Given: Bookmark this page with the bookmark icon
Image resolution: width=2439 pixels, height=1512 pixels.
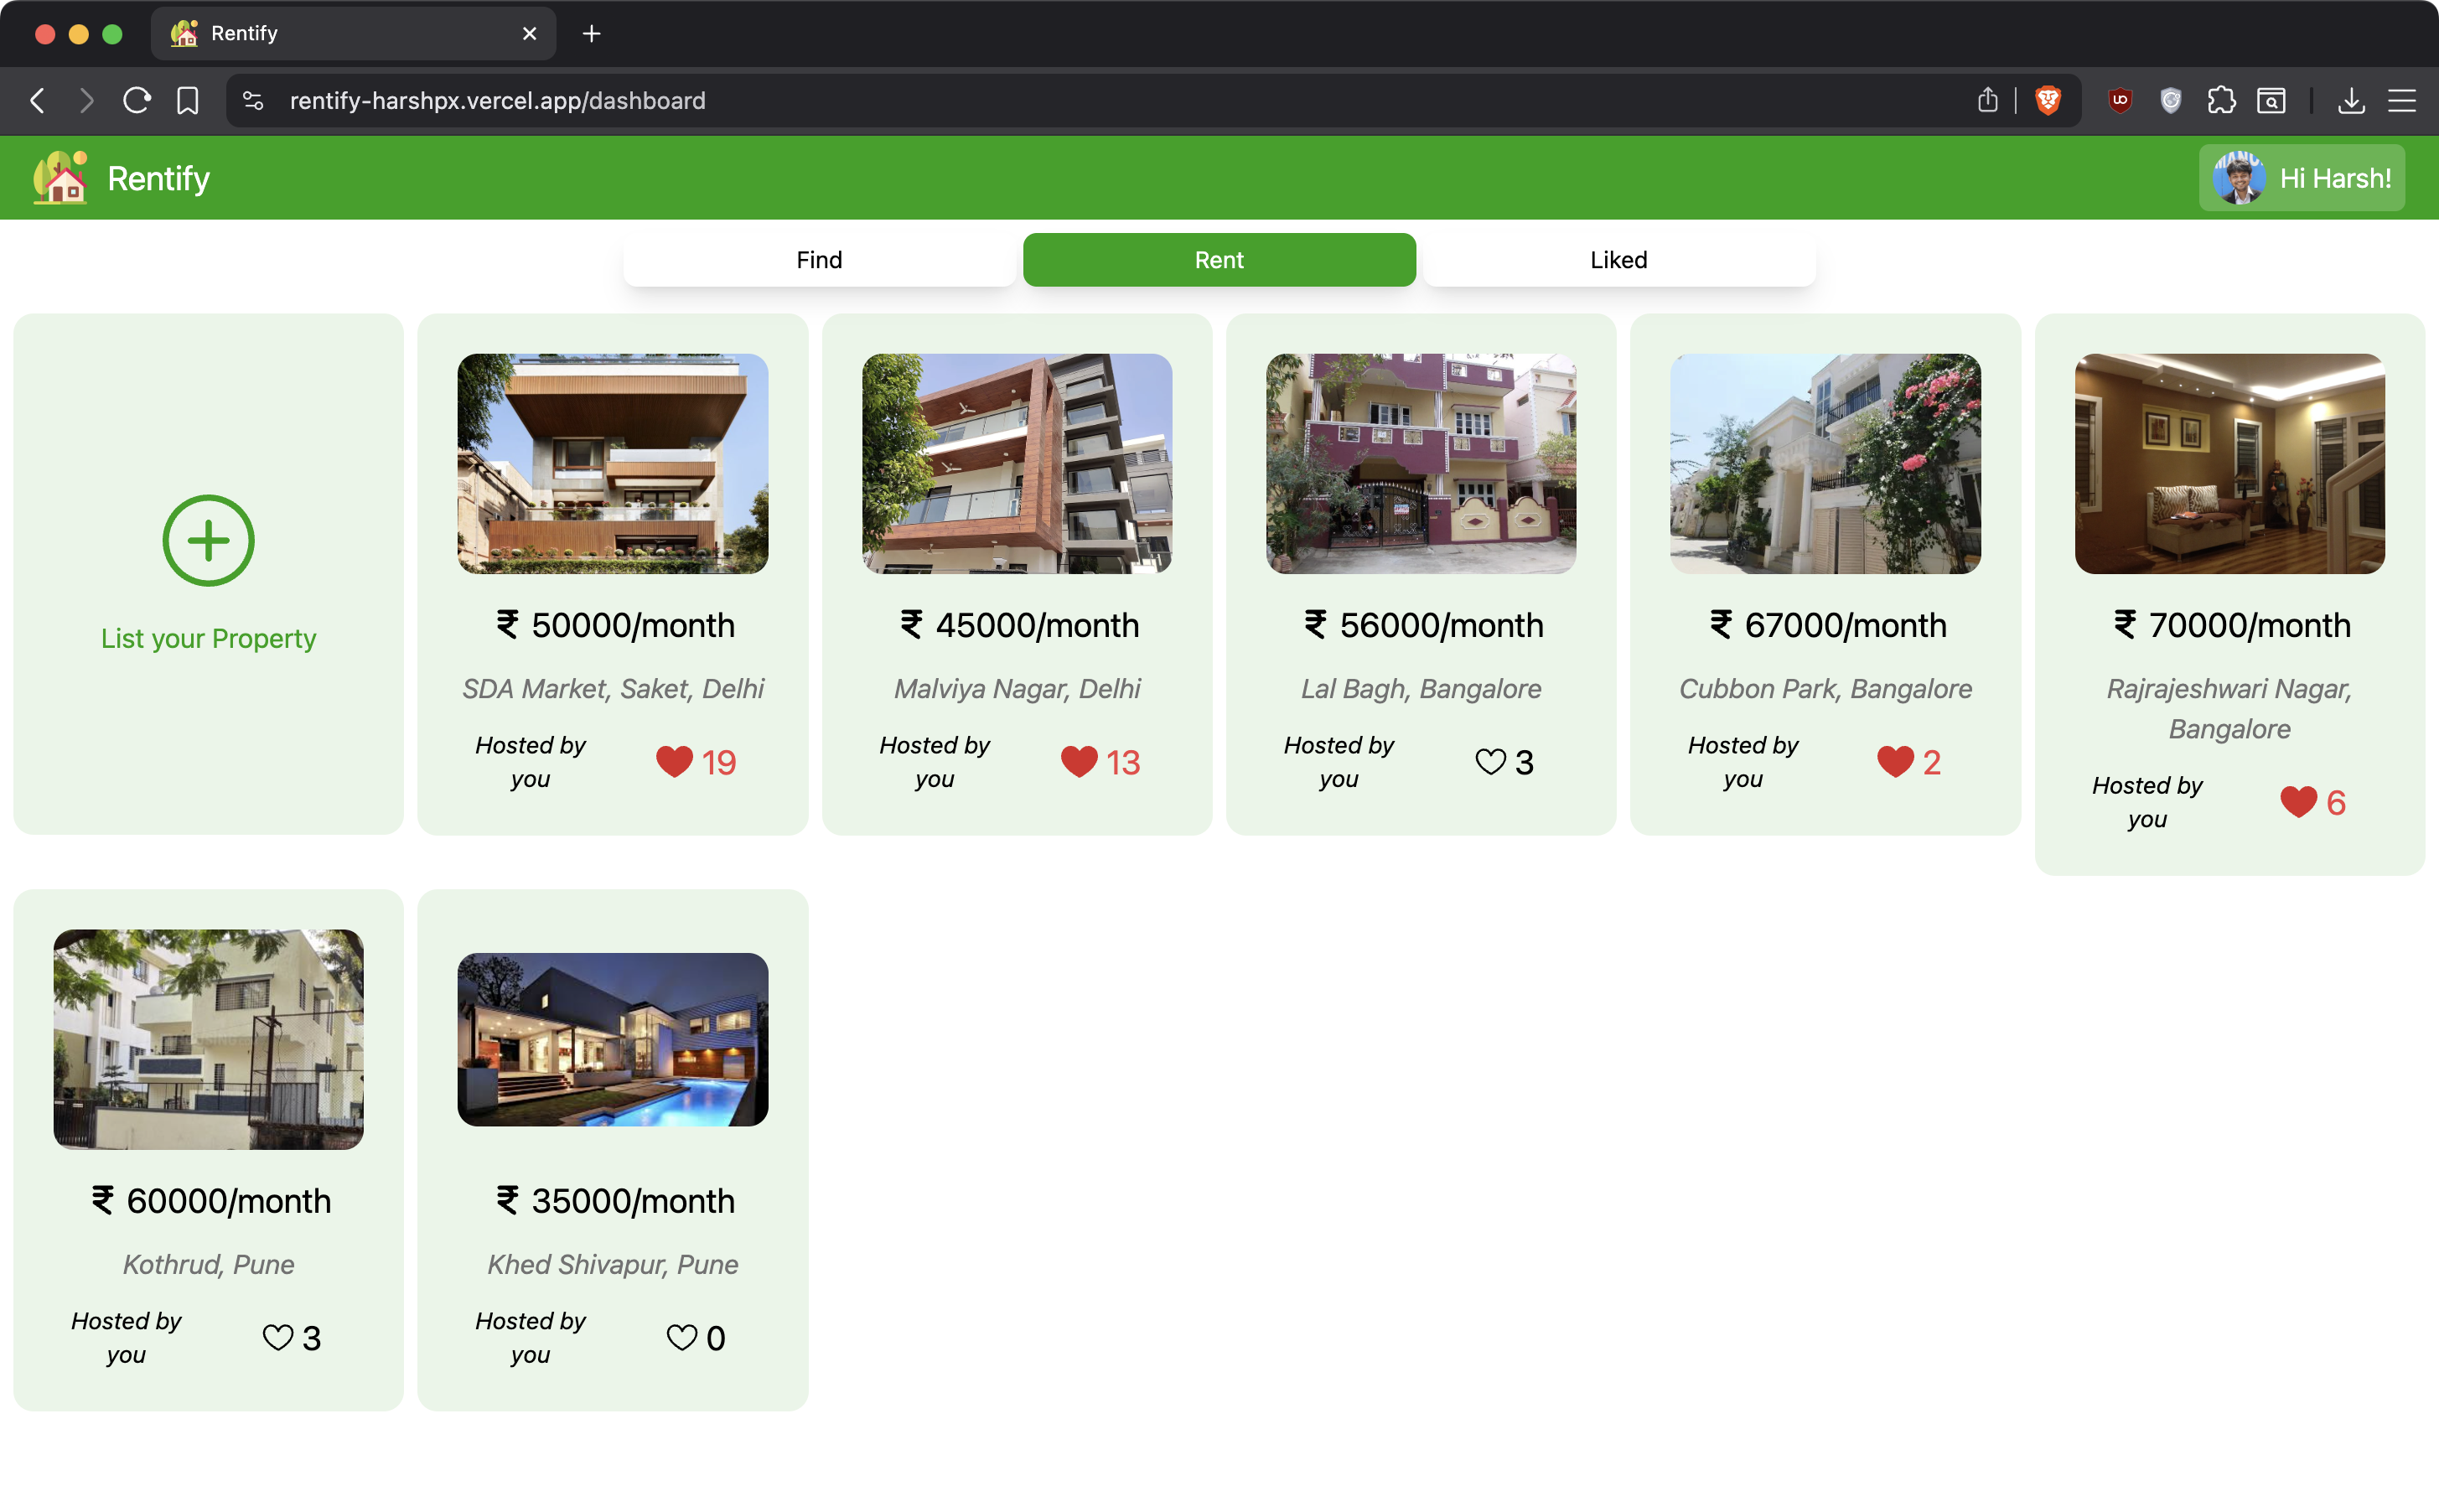Looking at the screenshot, I should [187, 100].
